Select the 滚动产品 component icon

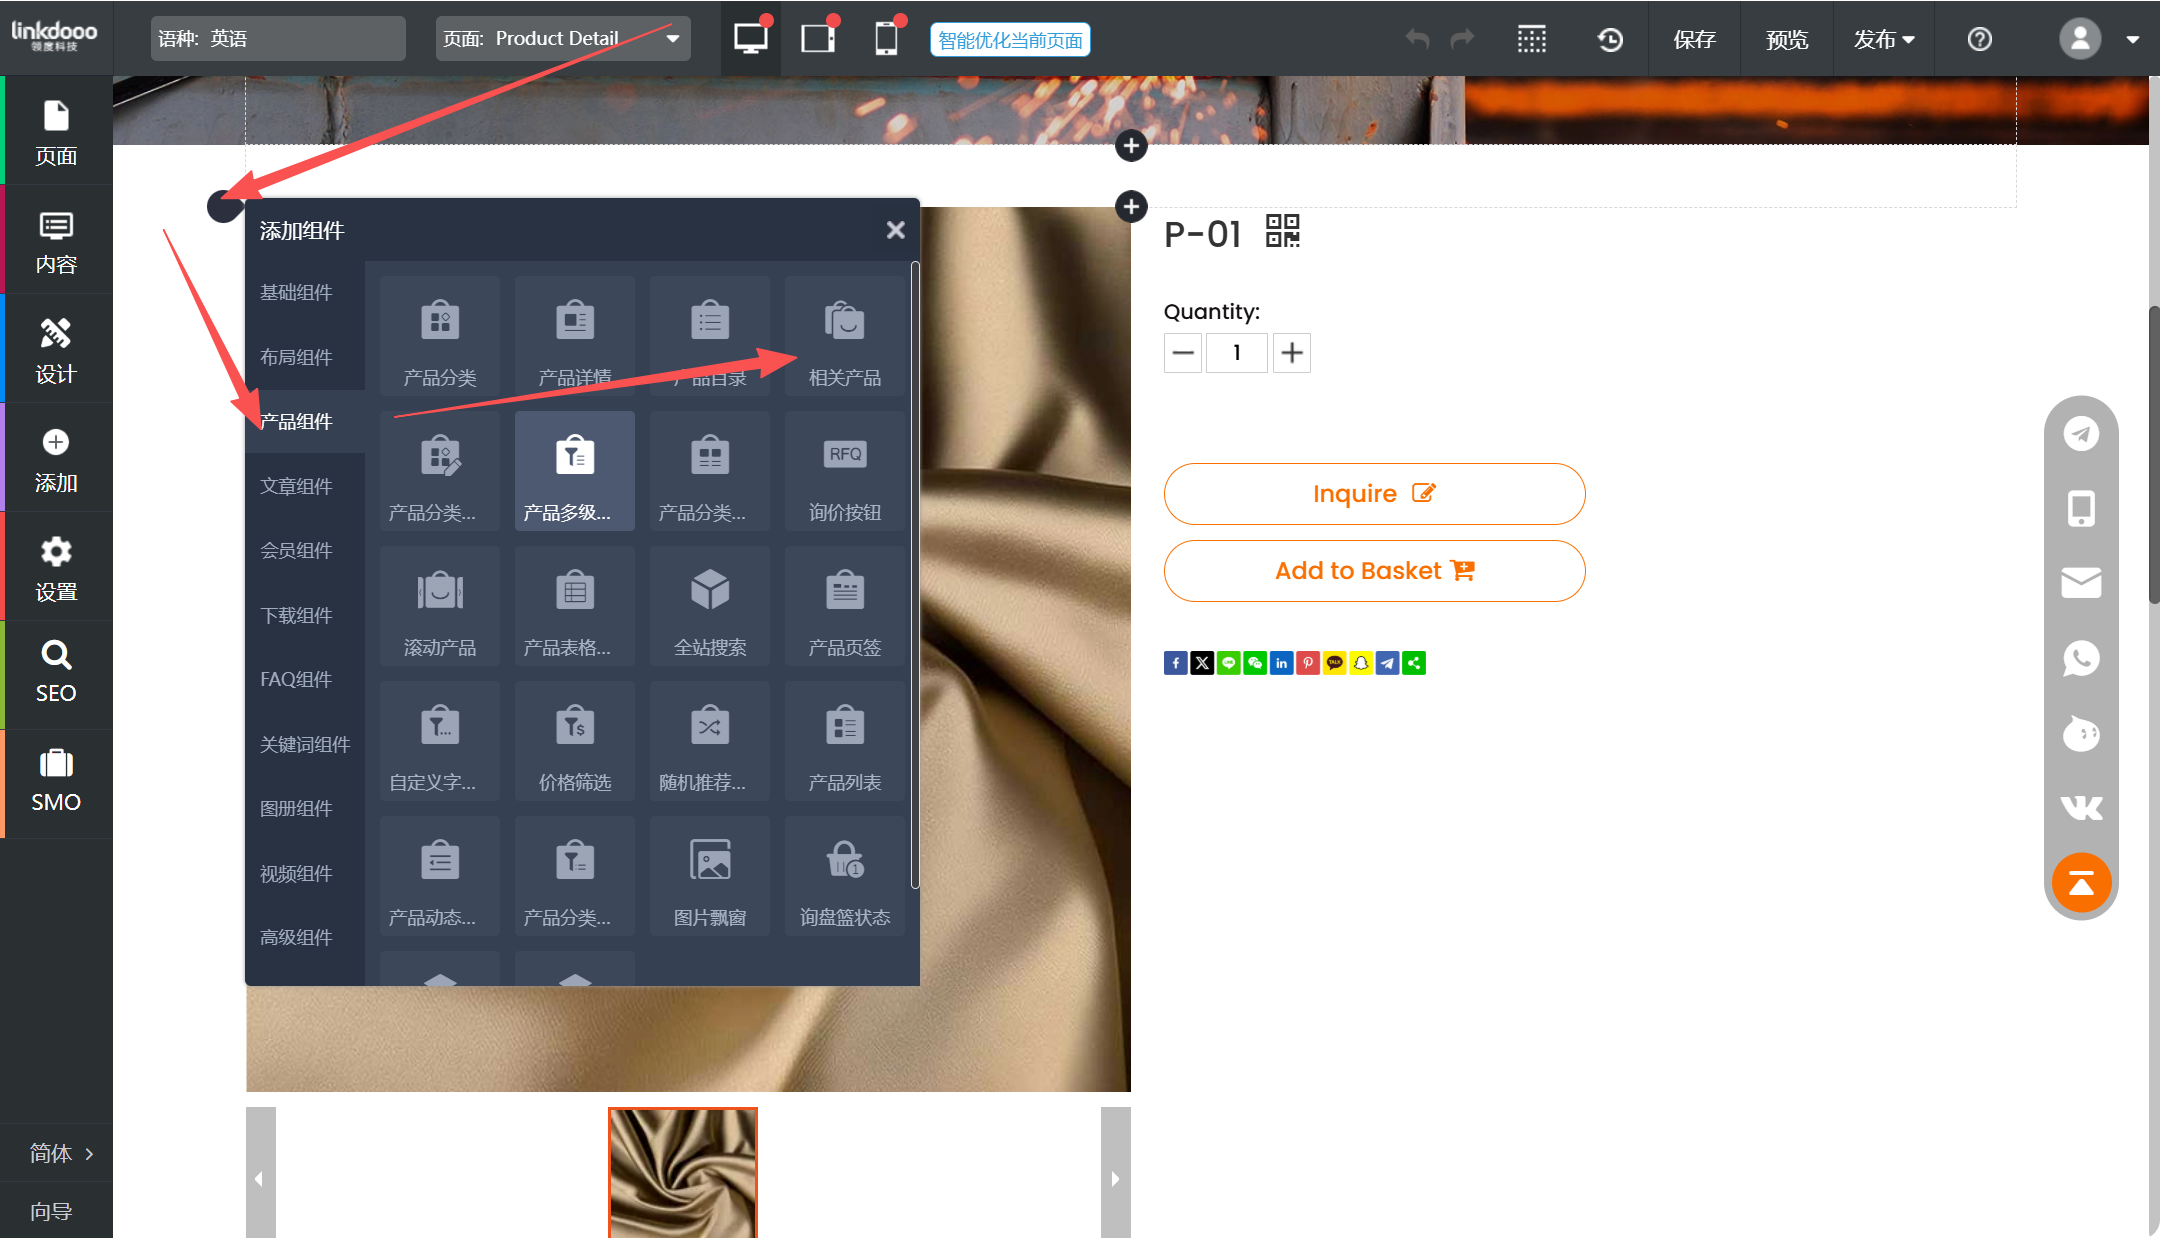coord(440,606)
